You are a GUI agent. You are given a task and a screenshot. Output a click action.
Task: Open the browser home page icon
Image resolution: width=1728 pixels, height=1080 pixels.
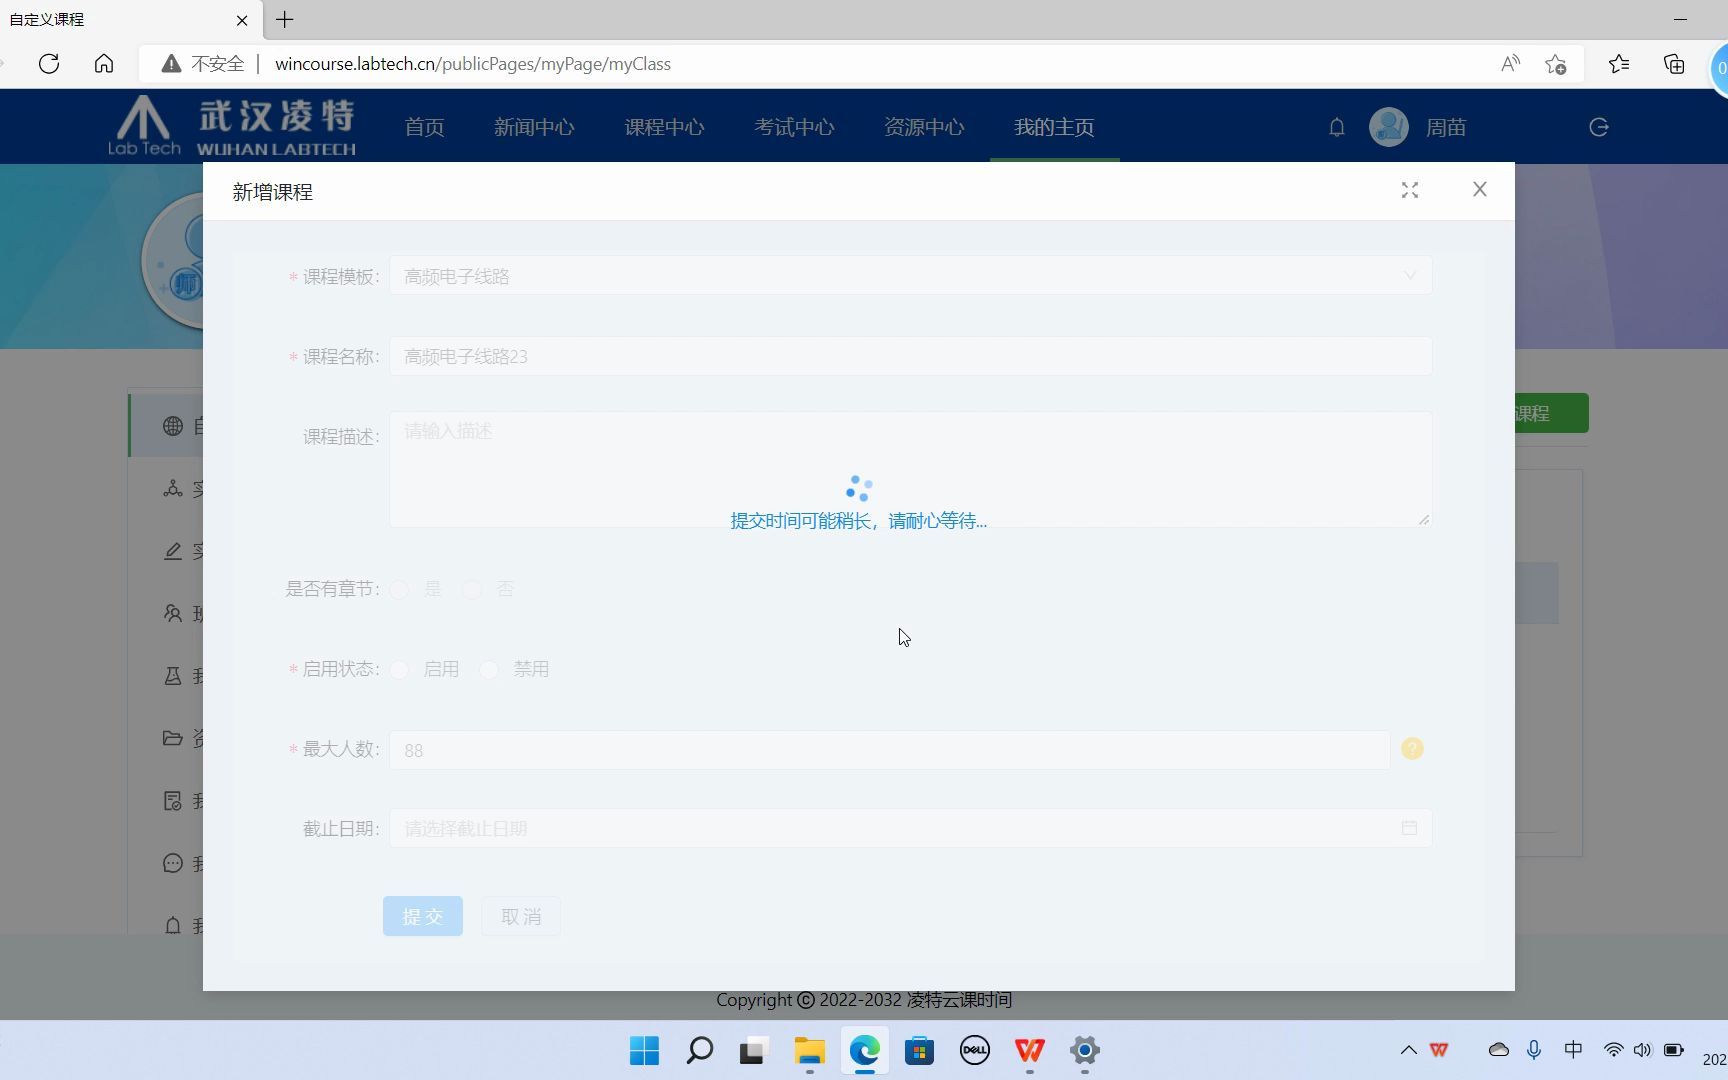coord(104,64)
